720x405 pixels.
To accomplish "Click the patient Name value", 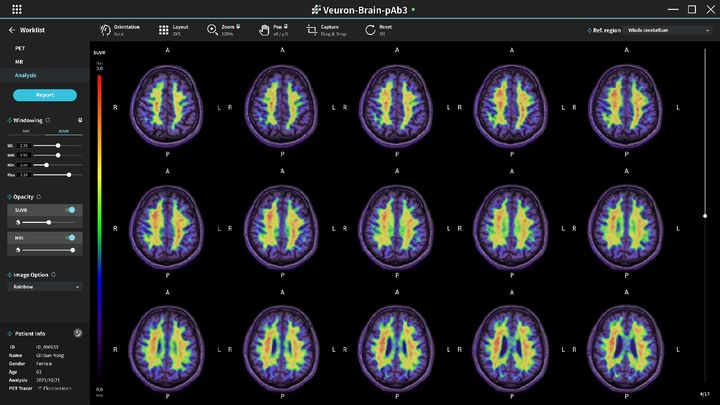I will coord(50,355).
